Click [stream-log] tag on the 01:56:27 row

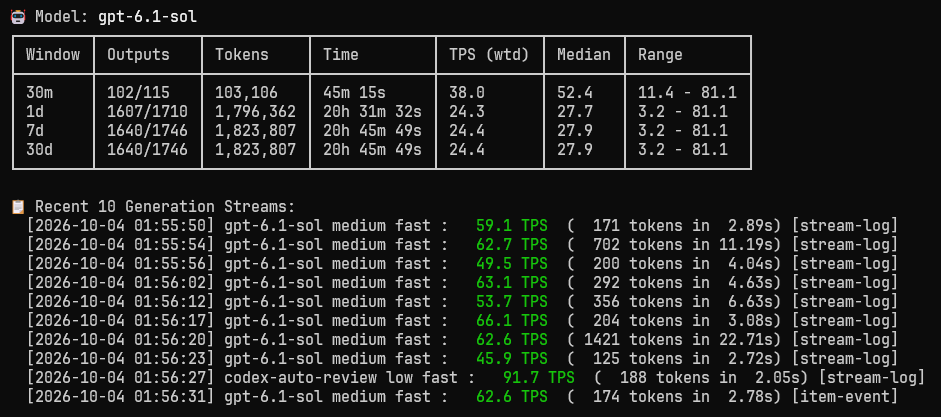[x=871, y=377]
